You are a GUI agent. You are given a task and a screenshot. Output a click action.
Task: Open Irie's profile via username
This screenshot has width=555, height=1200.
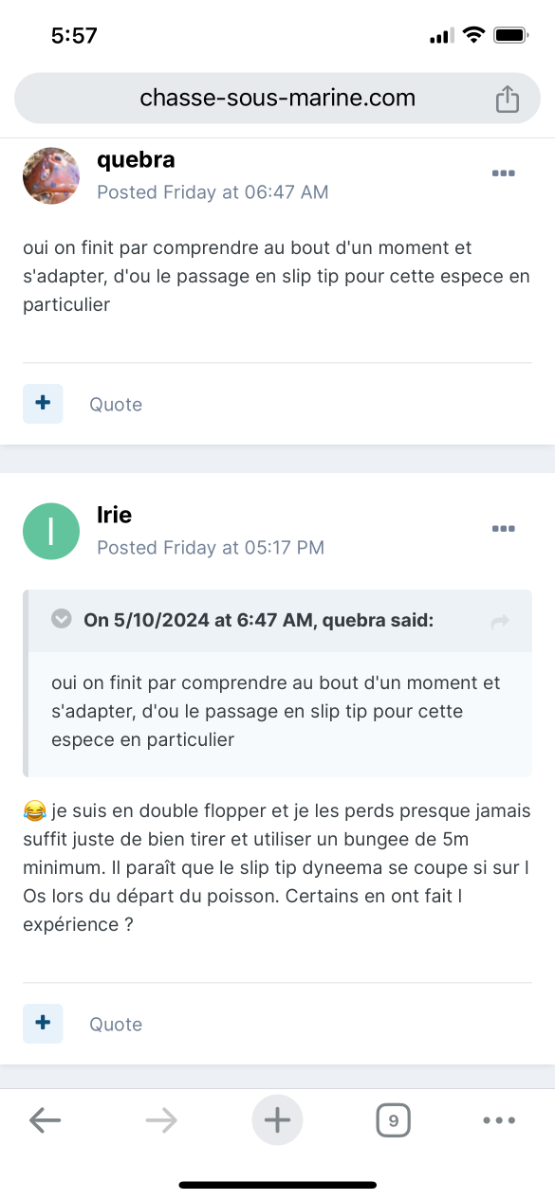coord(114,515)
